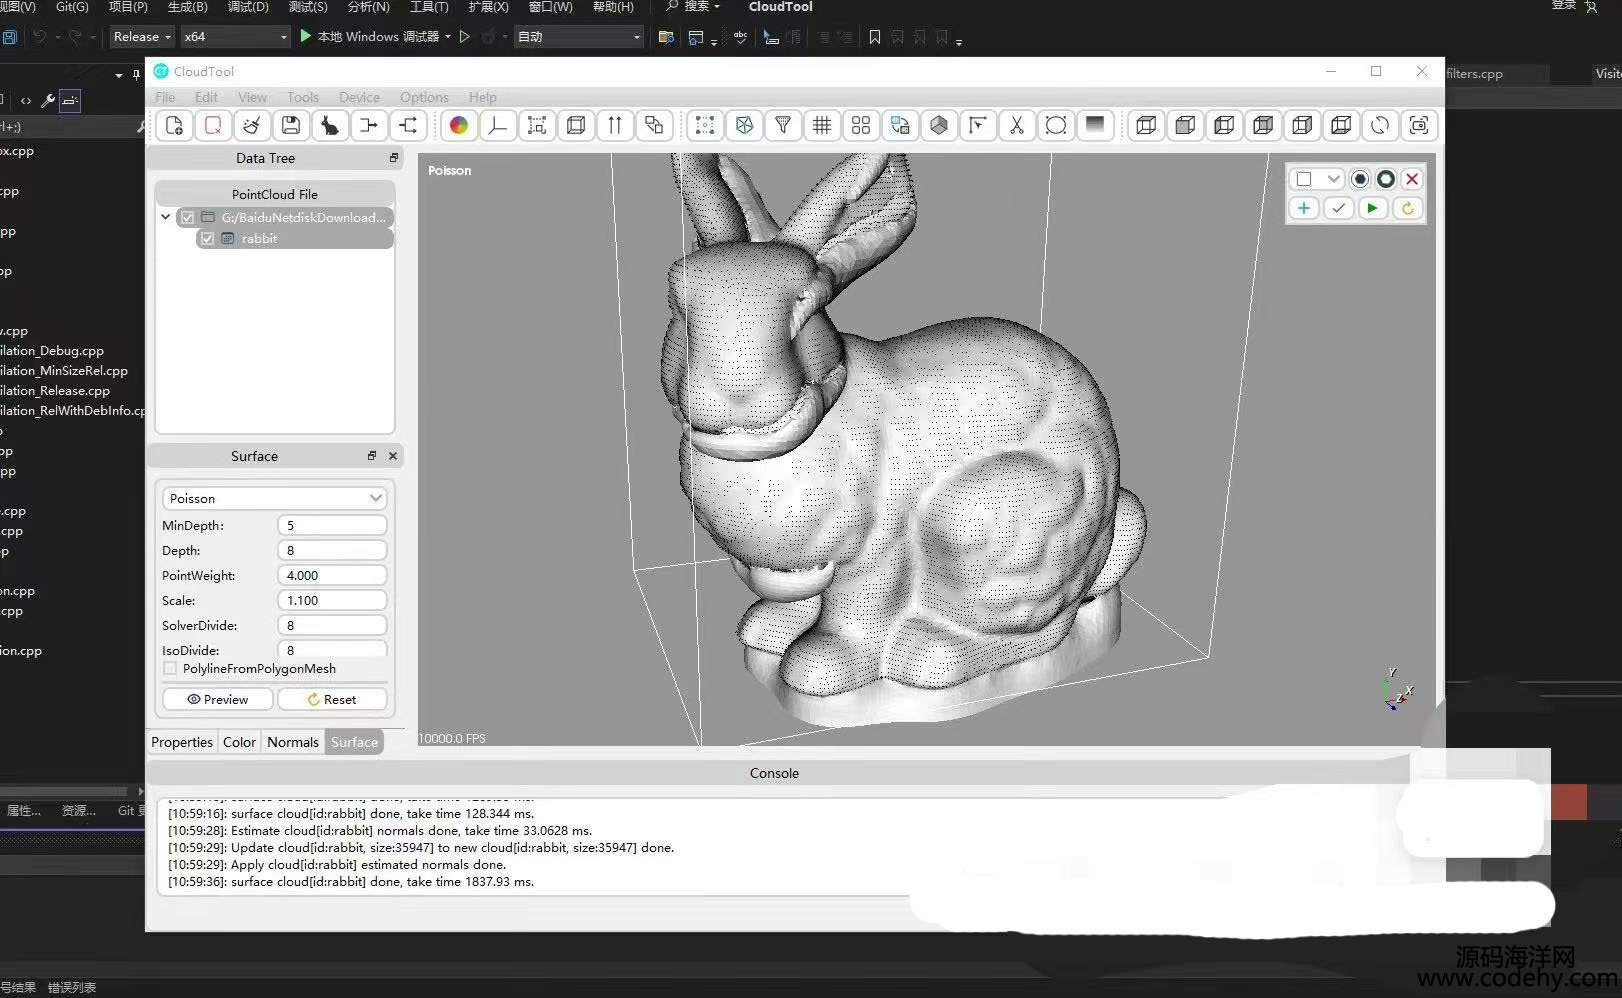Image resolution: width=1622 pixels, height=998 pixels.
Task: Click the Scale field showing 1.100
Action: pos(332,600)
